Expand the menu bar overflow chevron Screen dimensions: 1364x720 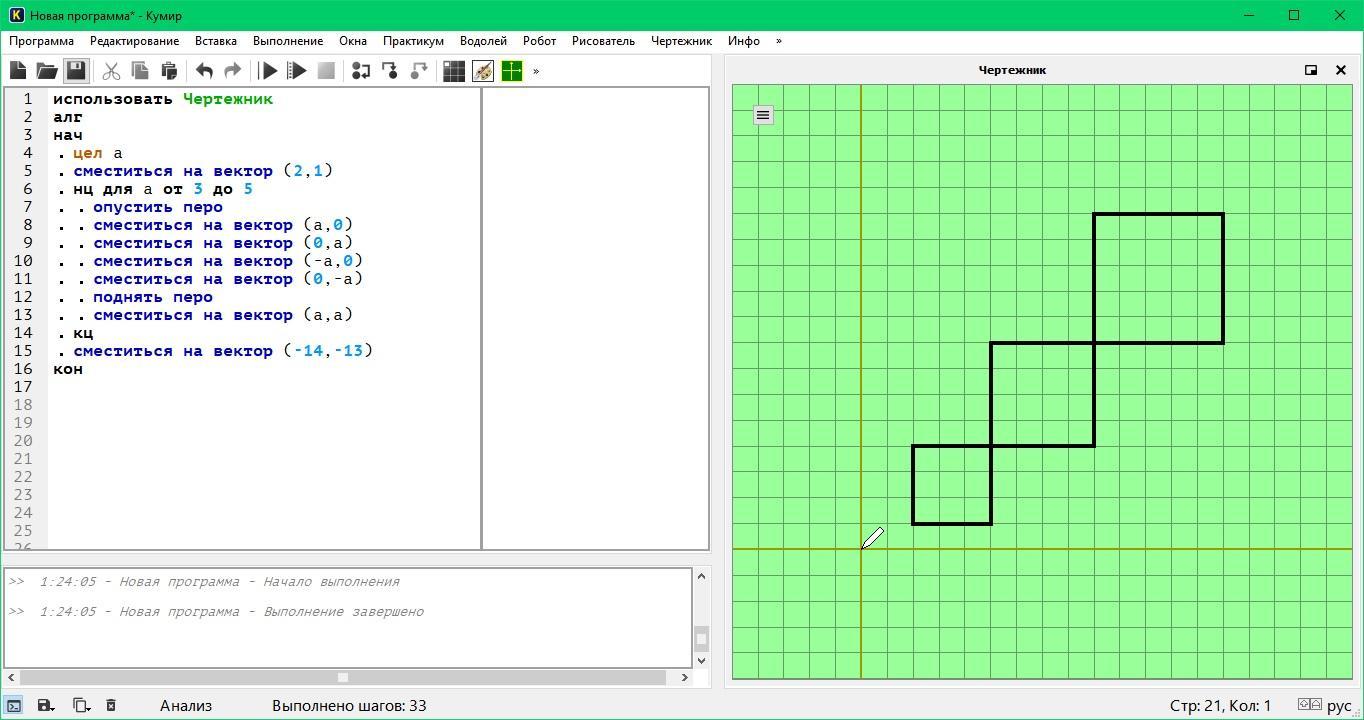(779, 41)
